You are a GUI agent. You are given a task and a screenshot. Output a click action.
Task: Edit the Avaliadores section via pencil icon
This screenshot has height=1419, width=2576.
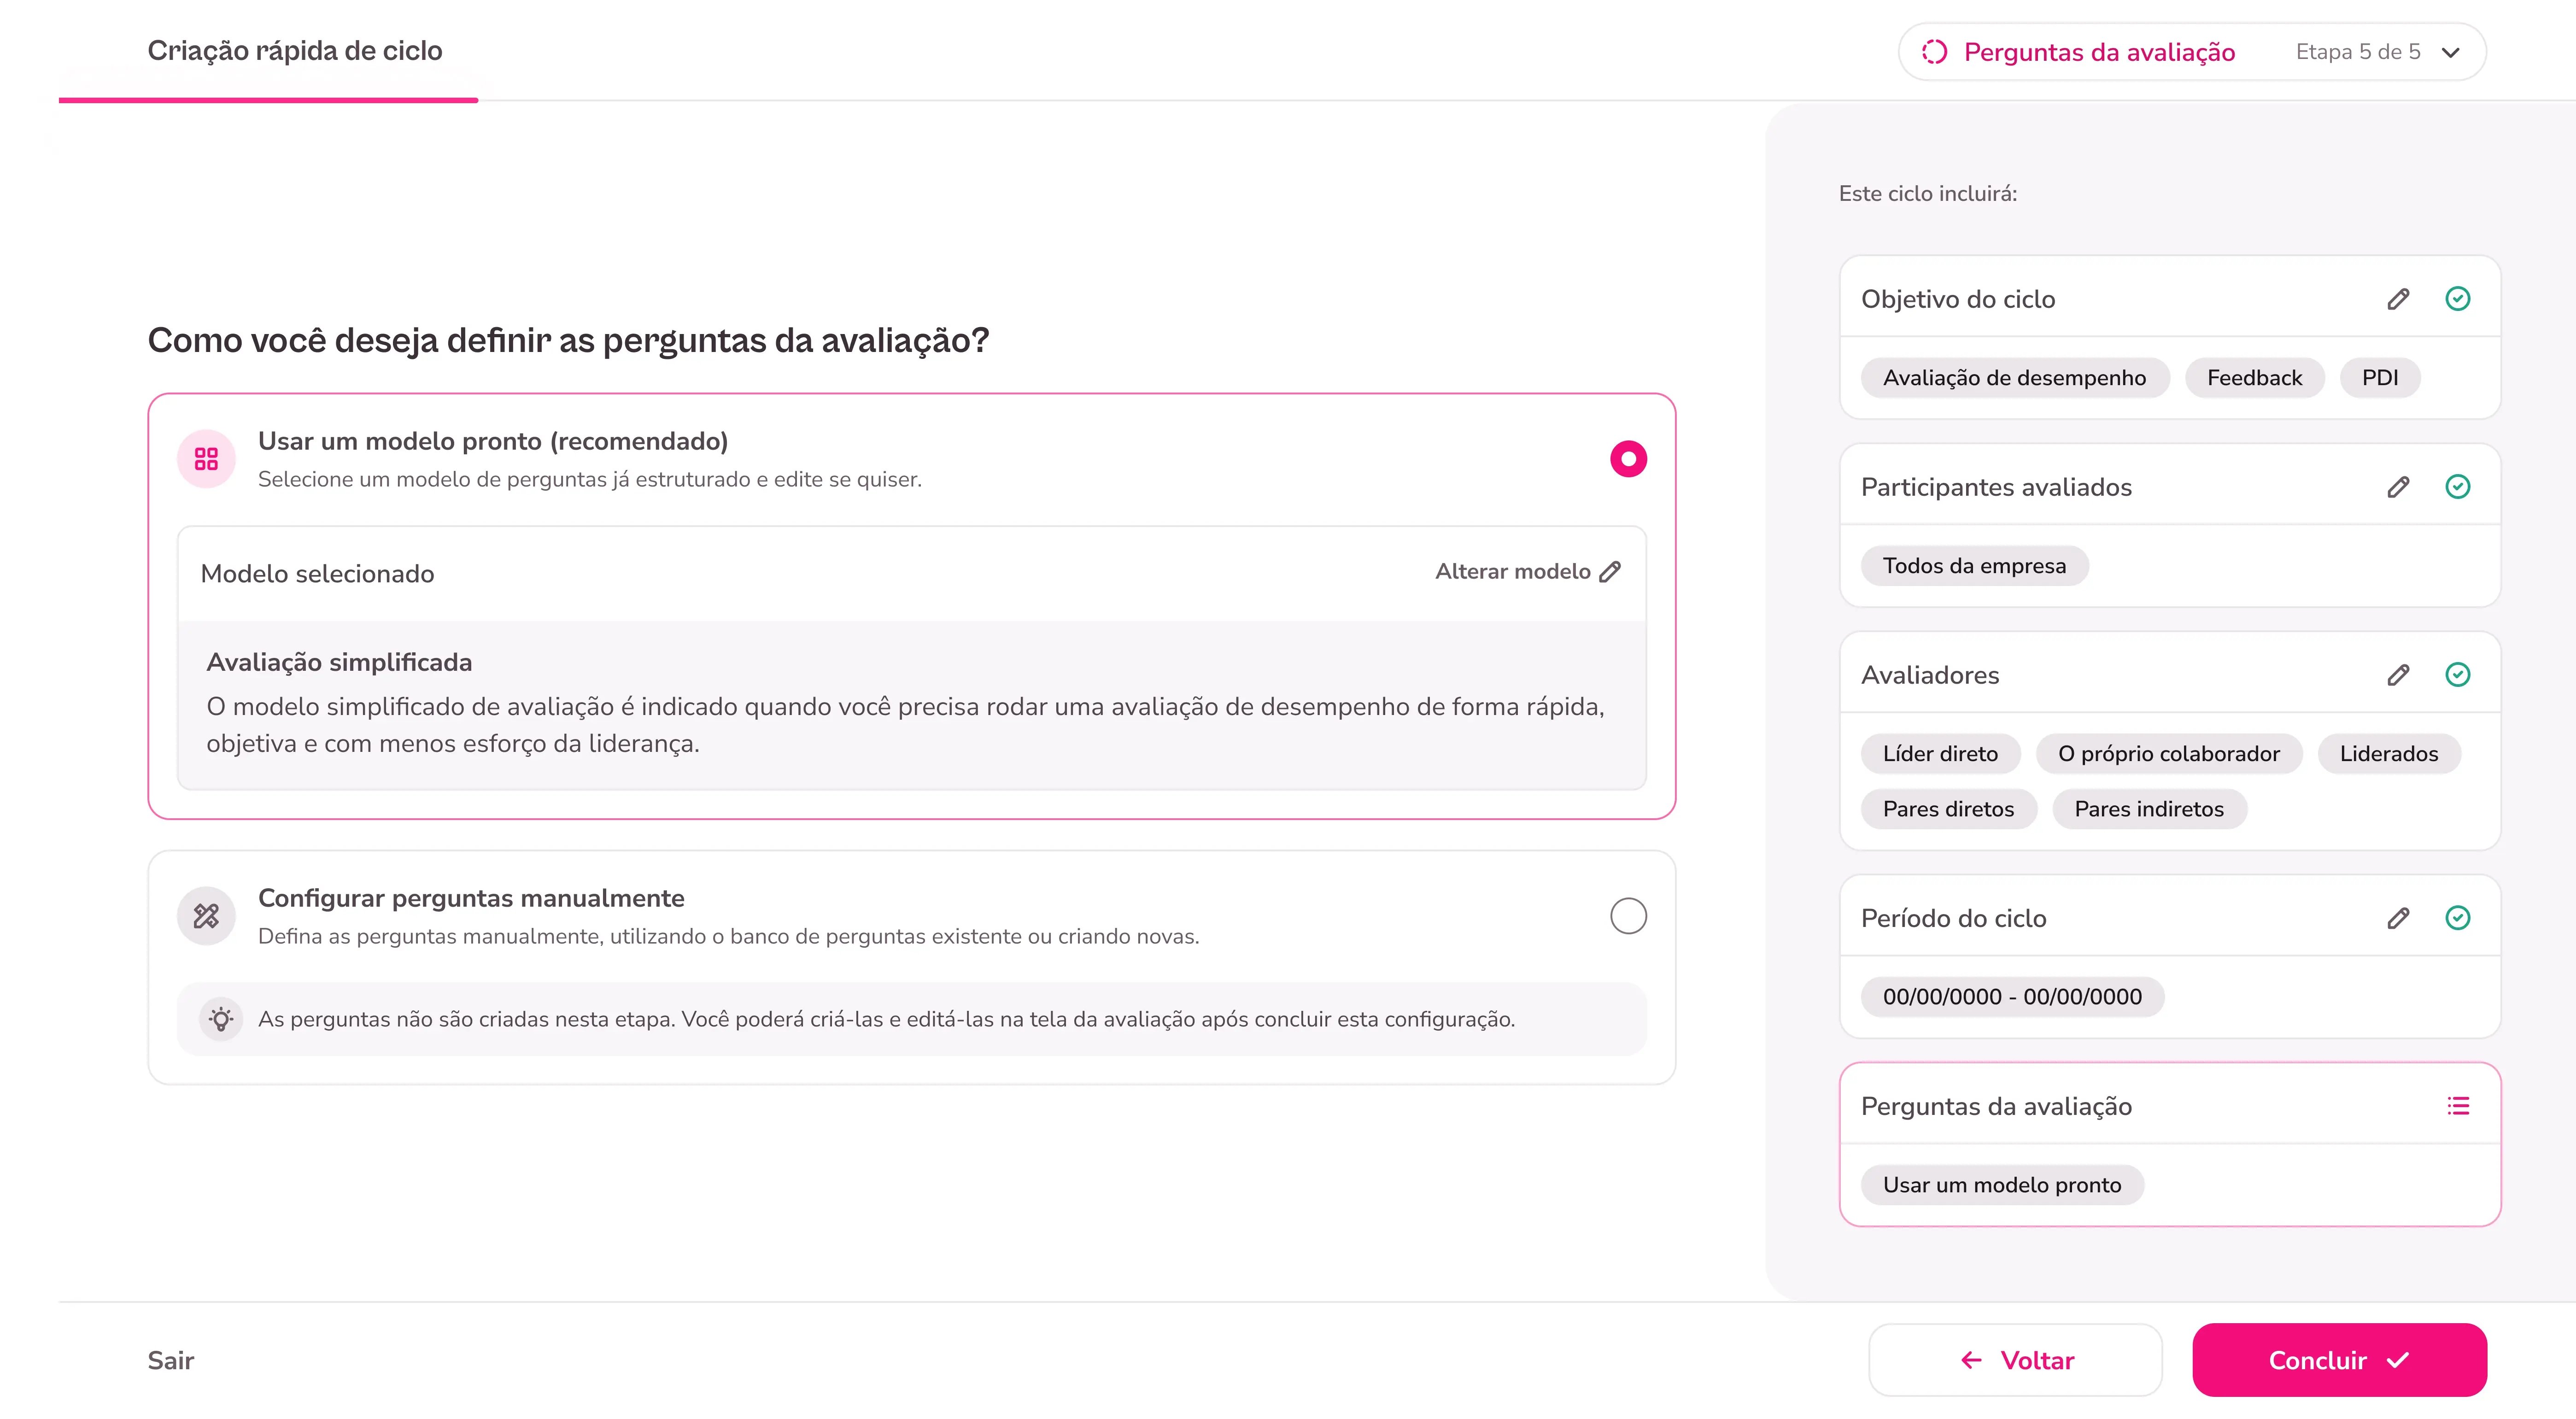2398,675
